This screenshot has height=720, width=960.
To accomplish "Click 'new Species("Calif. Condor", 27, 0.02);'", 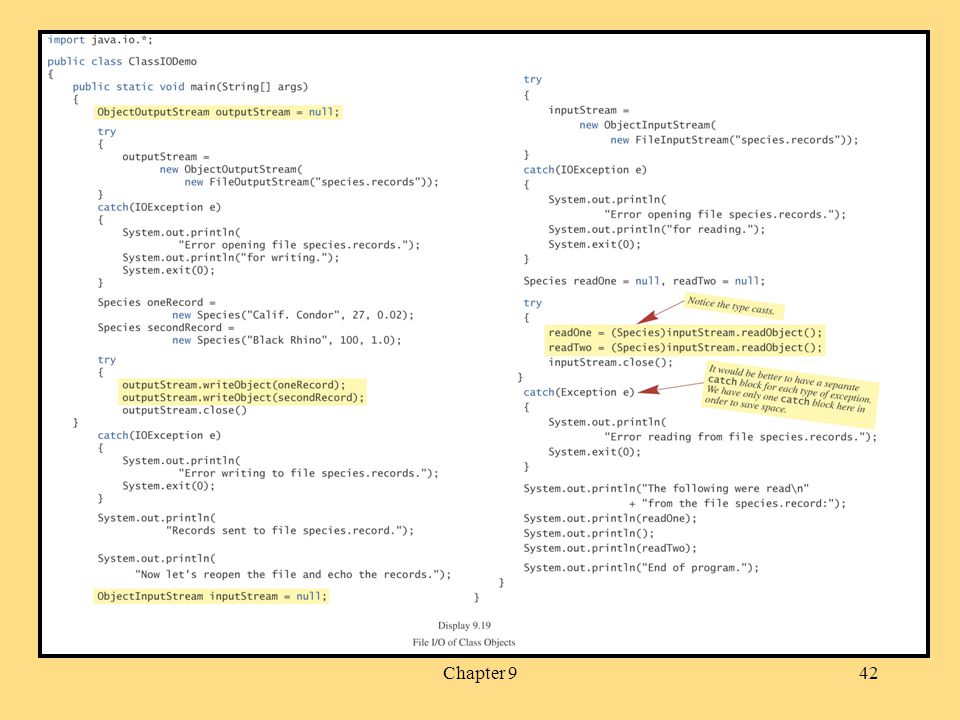I will coord(293,315).
